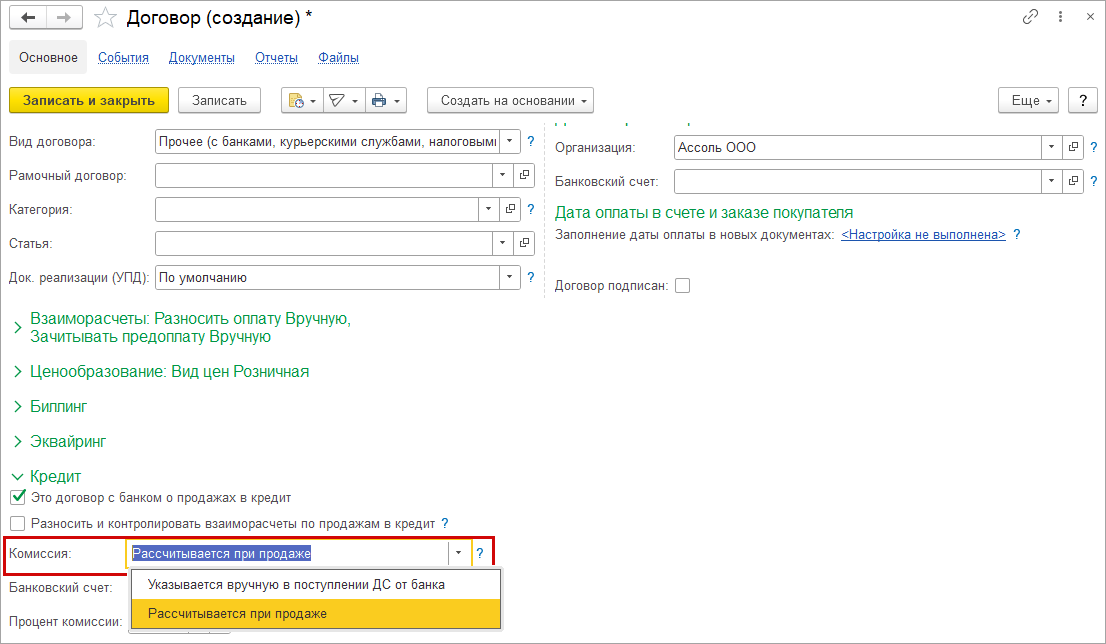Open the printer icon menu
The width and height of the screenshot is (1106, 644).
pos(386,100)
